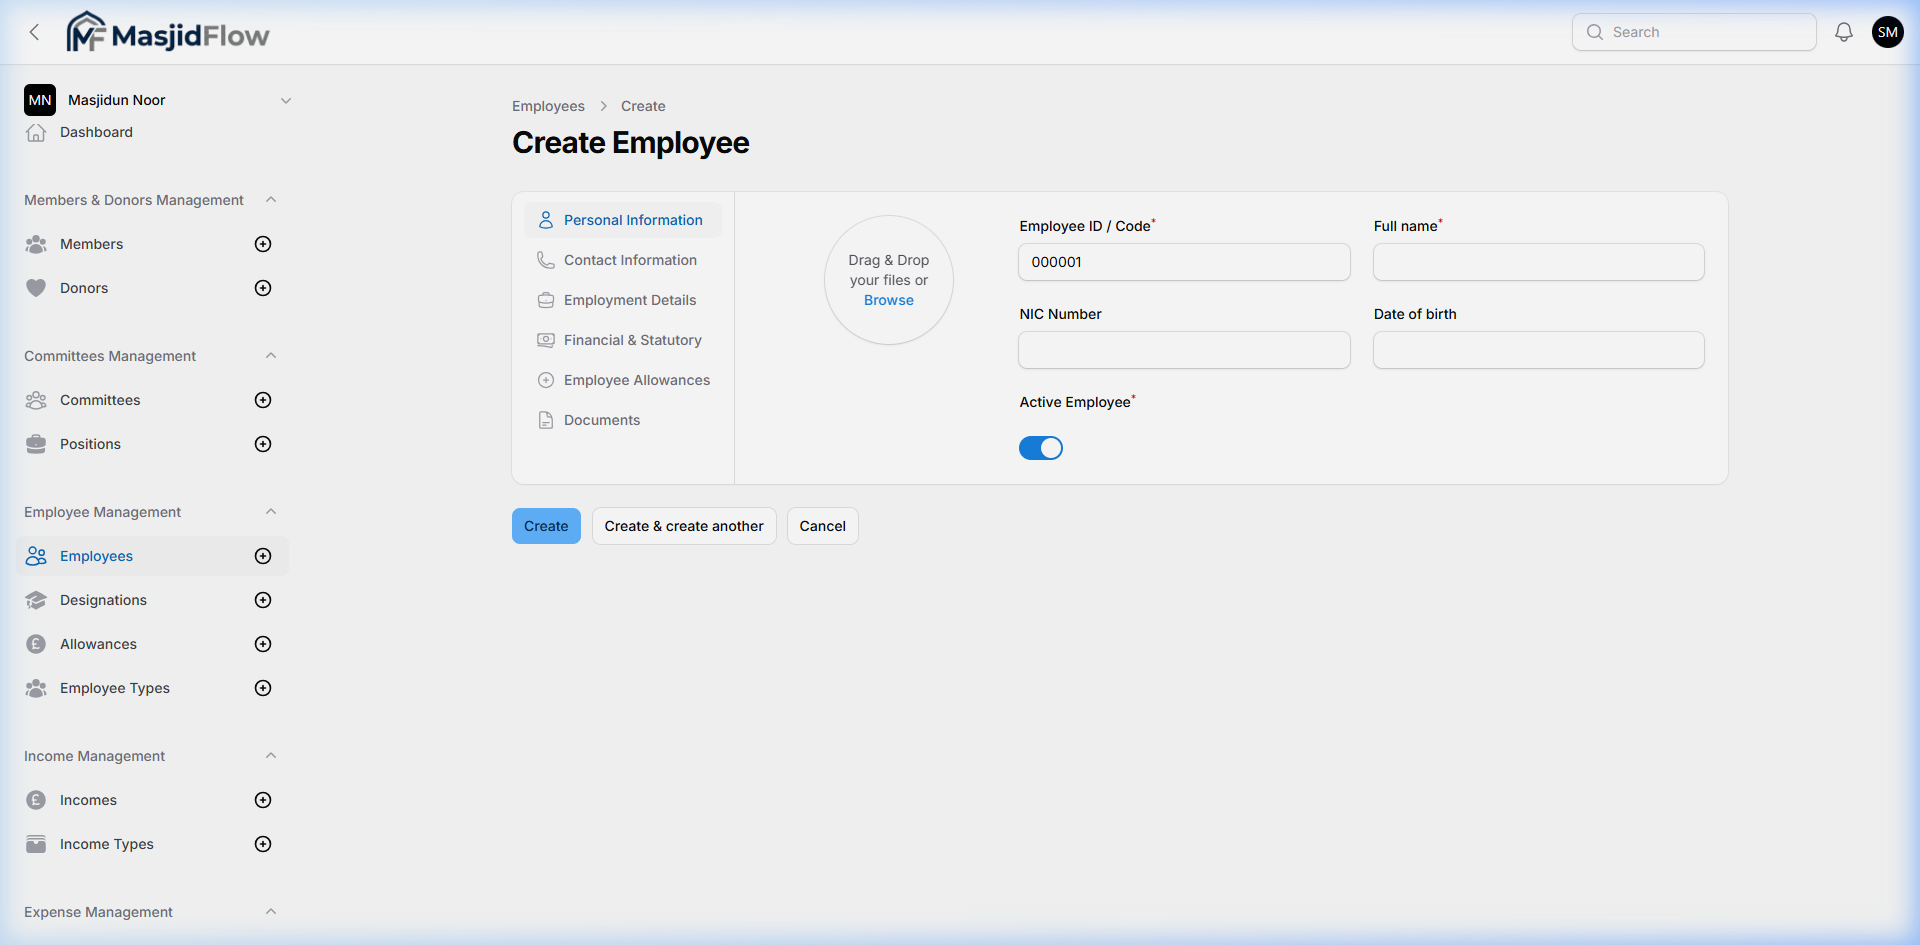Click the Create & create another button
The height and width of the screenshot is (945, 1920).
pos(684,525)
